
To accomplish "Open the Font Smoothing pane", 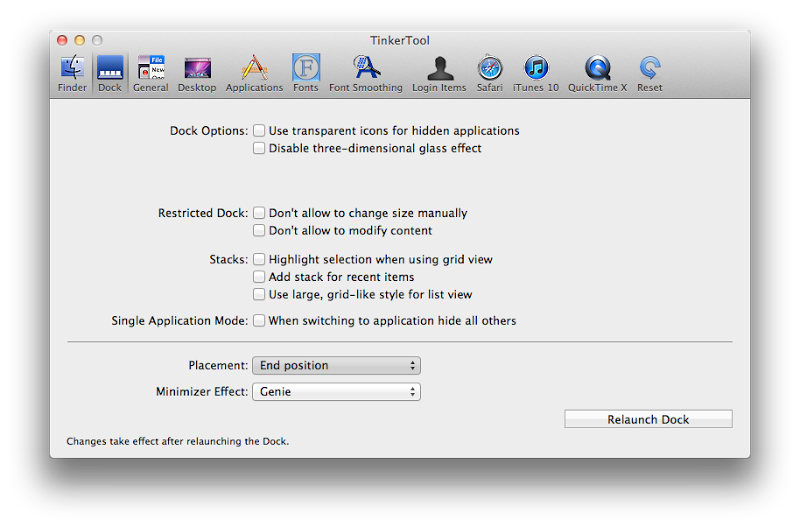I will (x=365, y=74).
